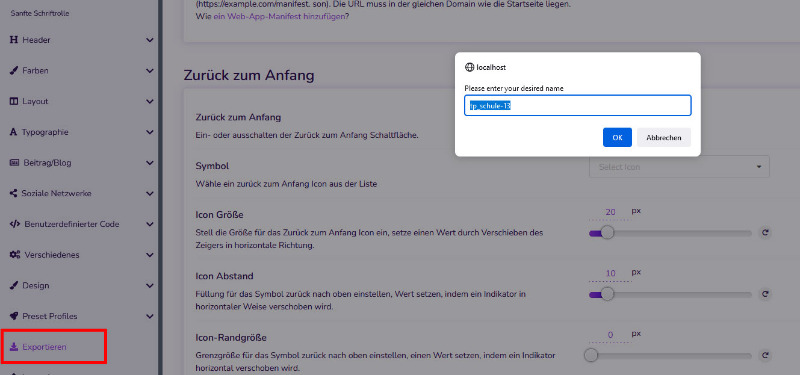Click the Icon Größe slider handle
This screenshot has height=375, width=800.
tap(607, 233)
